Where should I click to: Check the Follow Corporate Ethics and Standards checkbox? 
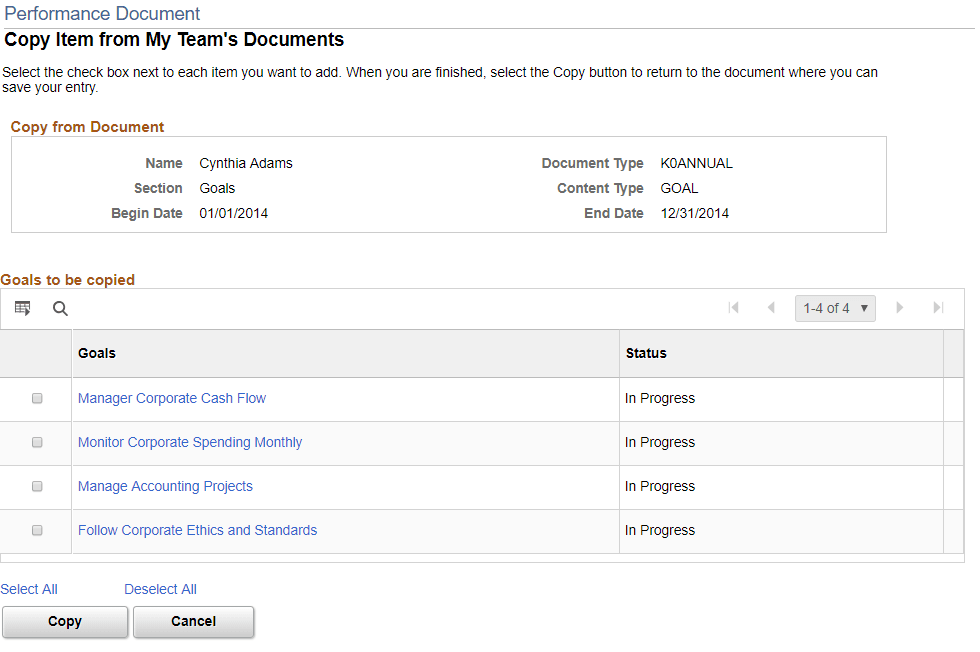[x=36, y=530]
